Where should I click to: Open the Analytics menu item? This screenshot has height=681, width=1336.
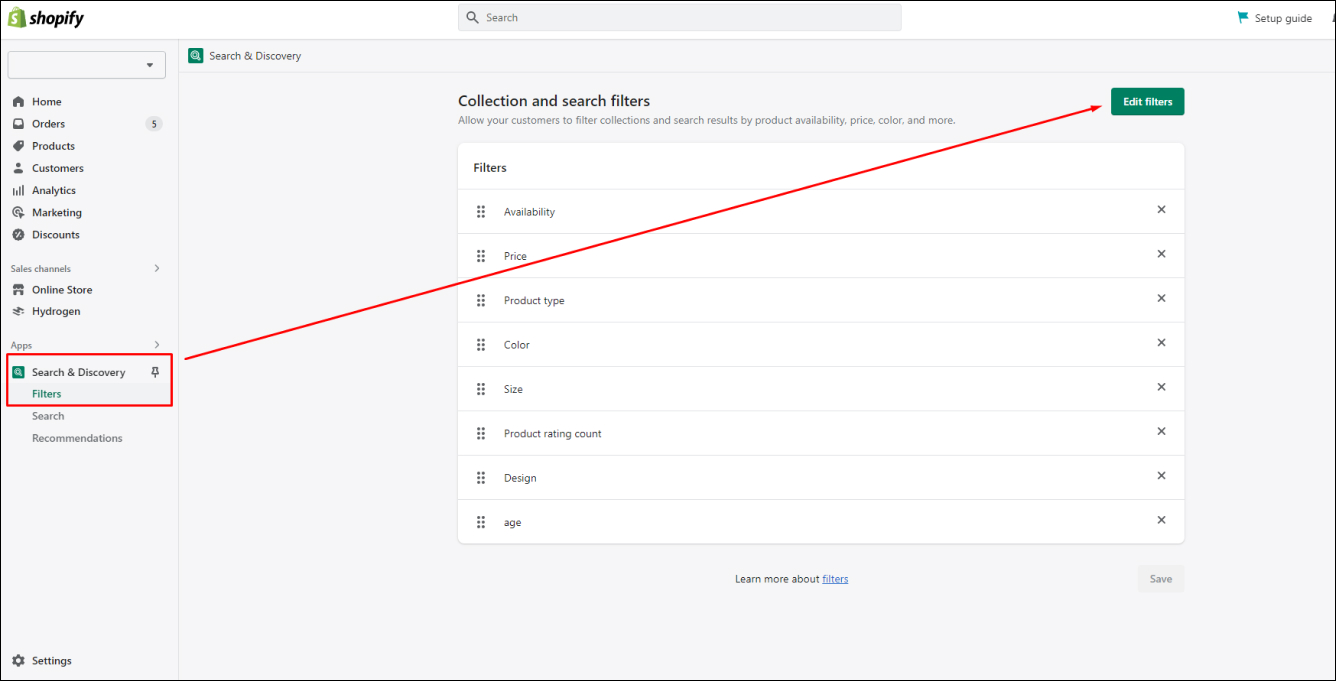pos(54,190)
